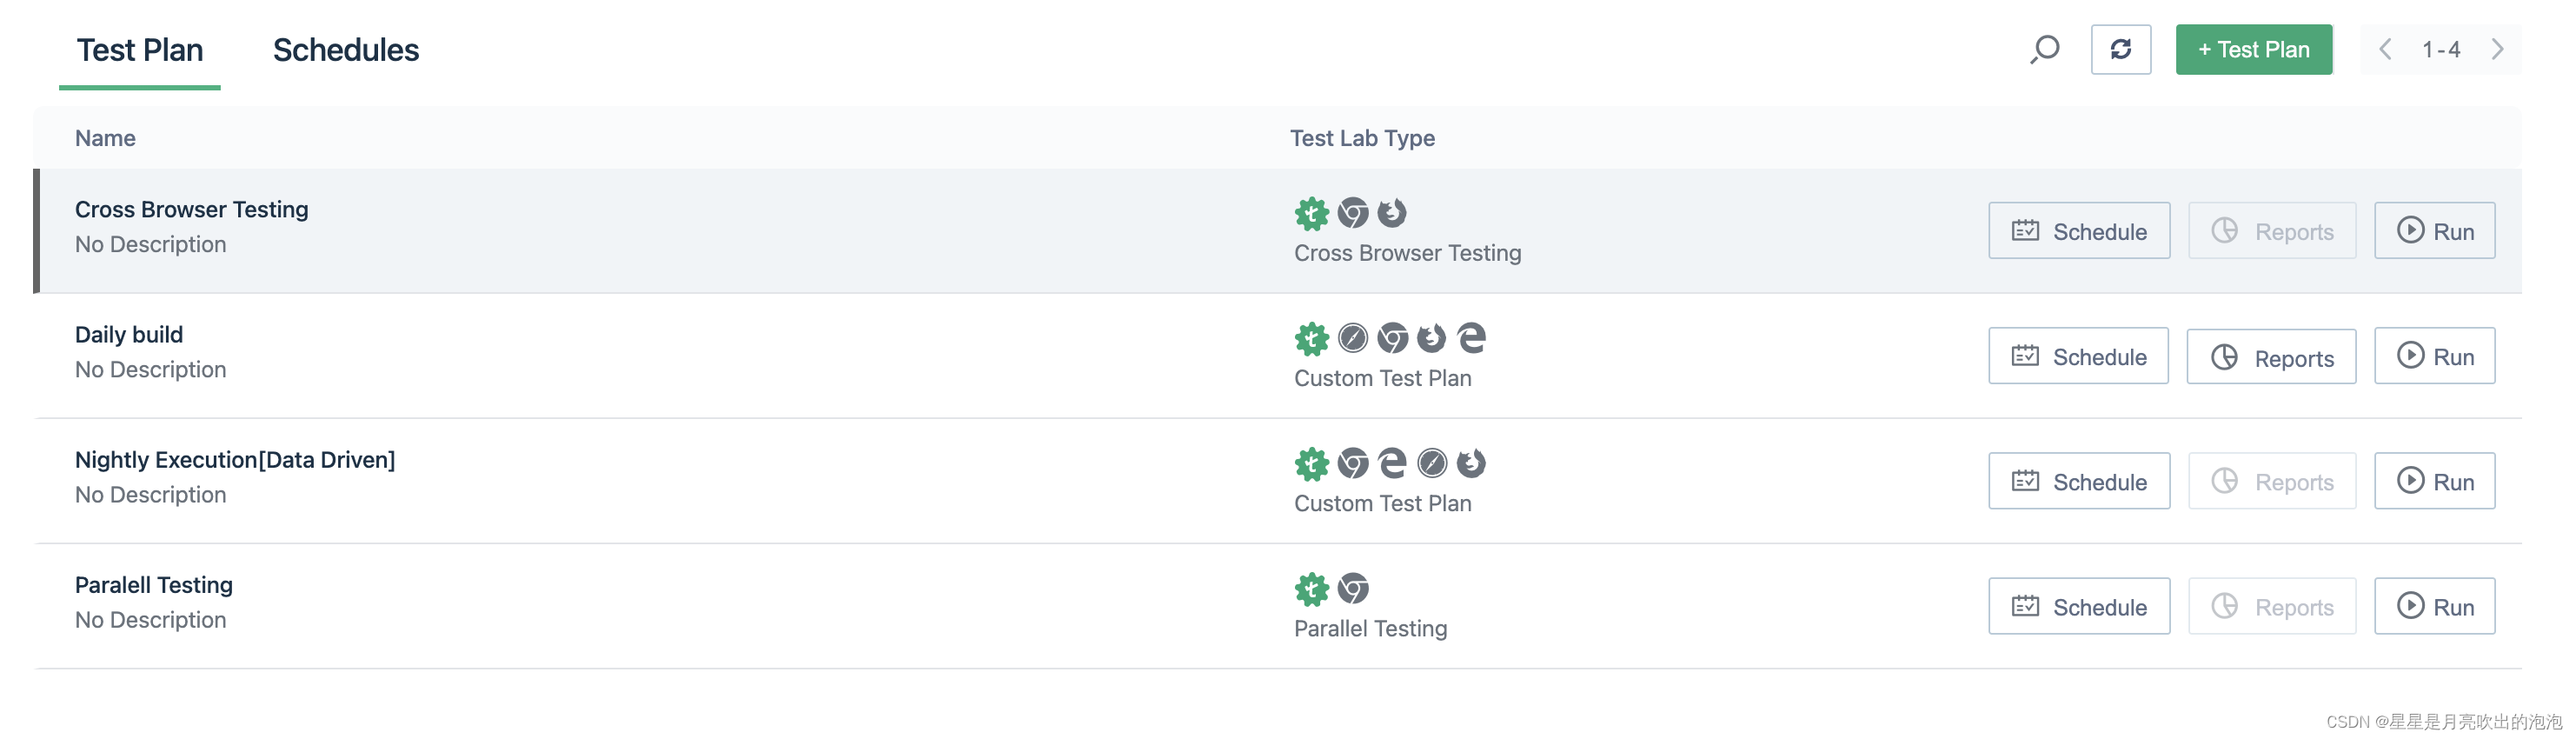Viewport: 2576px width, 739px height.
Task: Open Reports for Daily build
Action: click(2271, 357)
